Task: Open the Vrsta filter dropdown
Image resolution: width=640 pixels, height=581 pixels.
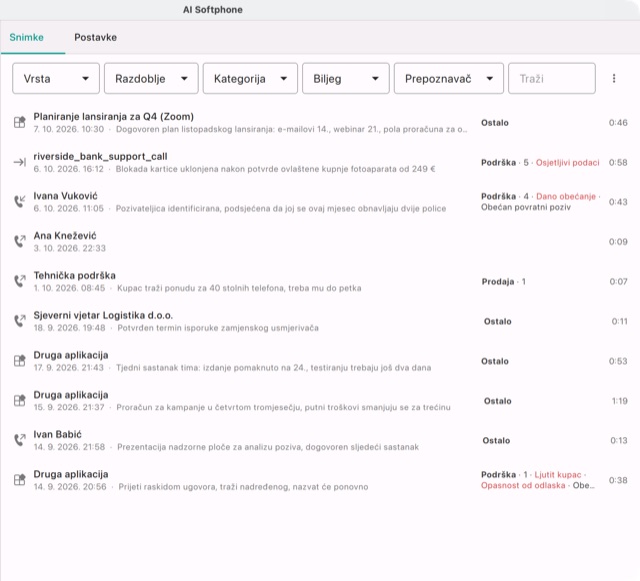Action: tap(56, 78)
